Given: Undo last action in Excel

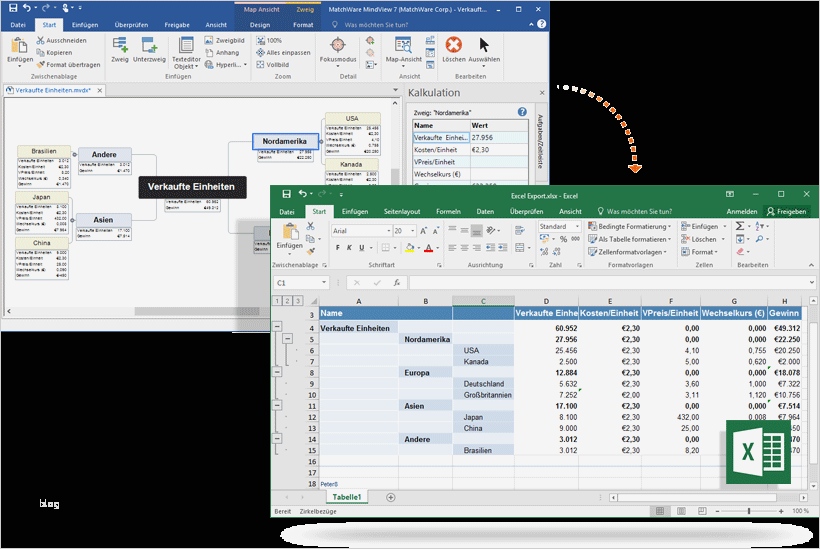Looking at the screenshot, I should [x=302, y=194].
